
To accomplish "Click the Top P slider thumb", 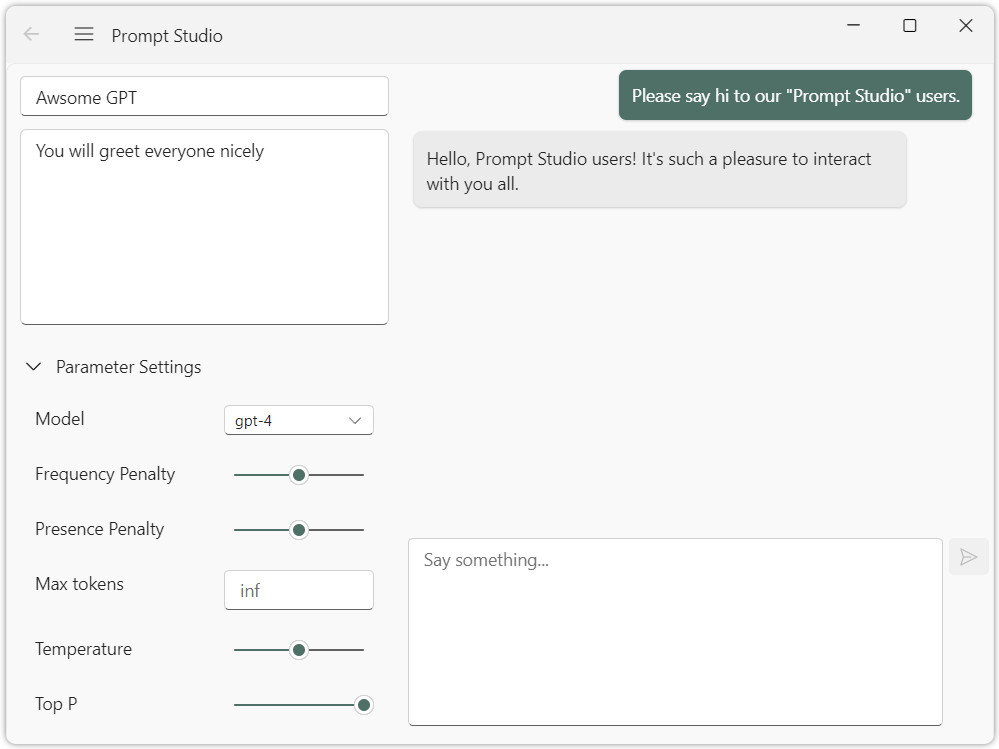I will tap(364, 705).
